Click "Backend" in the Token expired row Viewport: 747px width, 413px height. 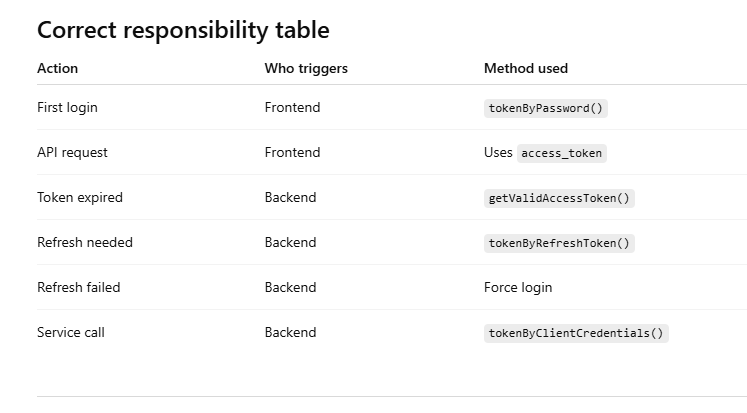pos(290,197)
